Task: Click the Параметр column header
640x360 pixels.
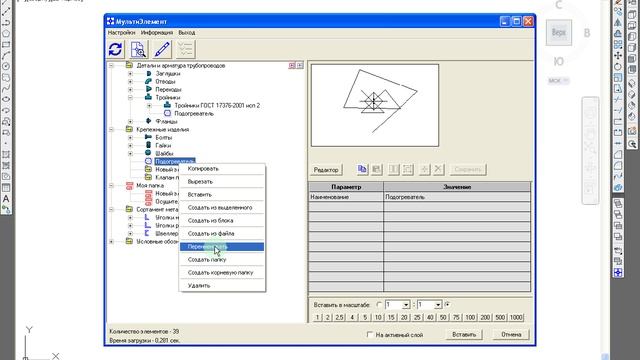Action: [346, 187]
